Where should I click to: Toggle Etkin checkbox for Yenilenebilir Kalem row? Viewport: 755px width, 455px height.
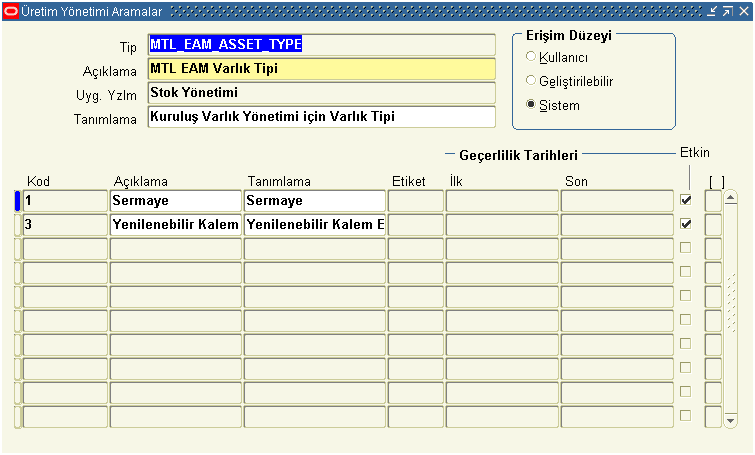tap(686, 224)
